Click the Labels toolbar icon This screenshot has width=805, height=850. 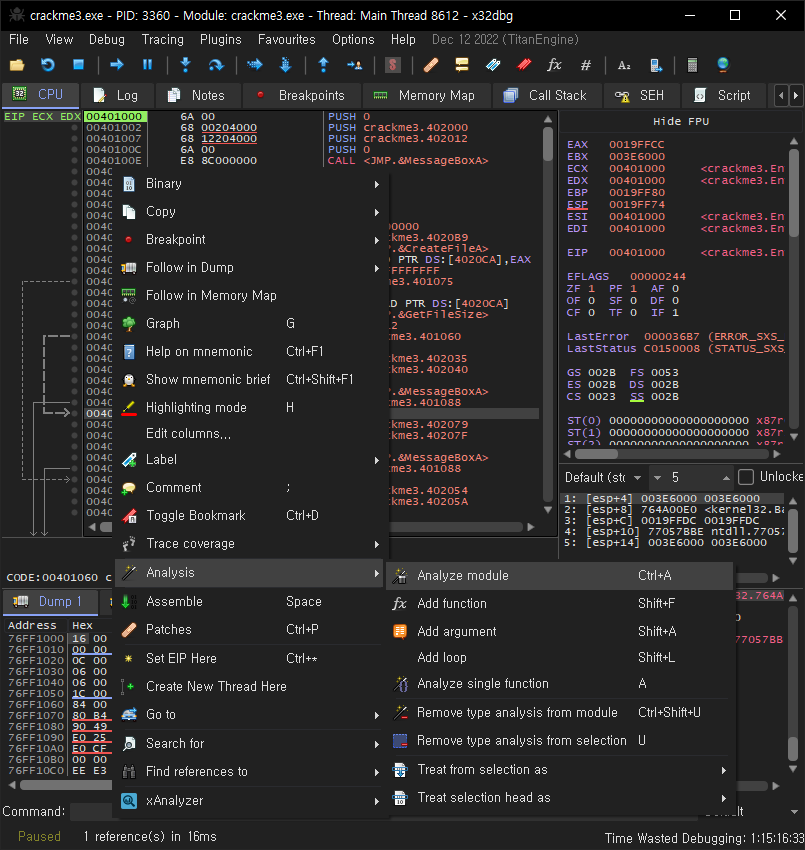click(x=493, y=65)
